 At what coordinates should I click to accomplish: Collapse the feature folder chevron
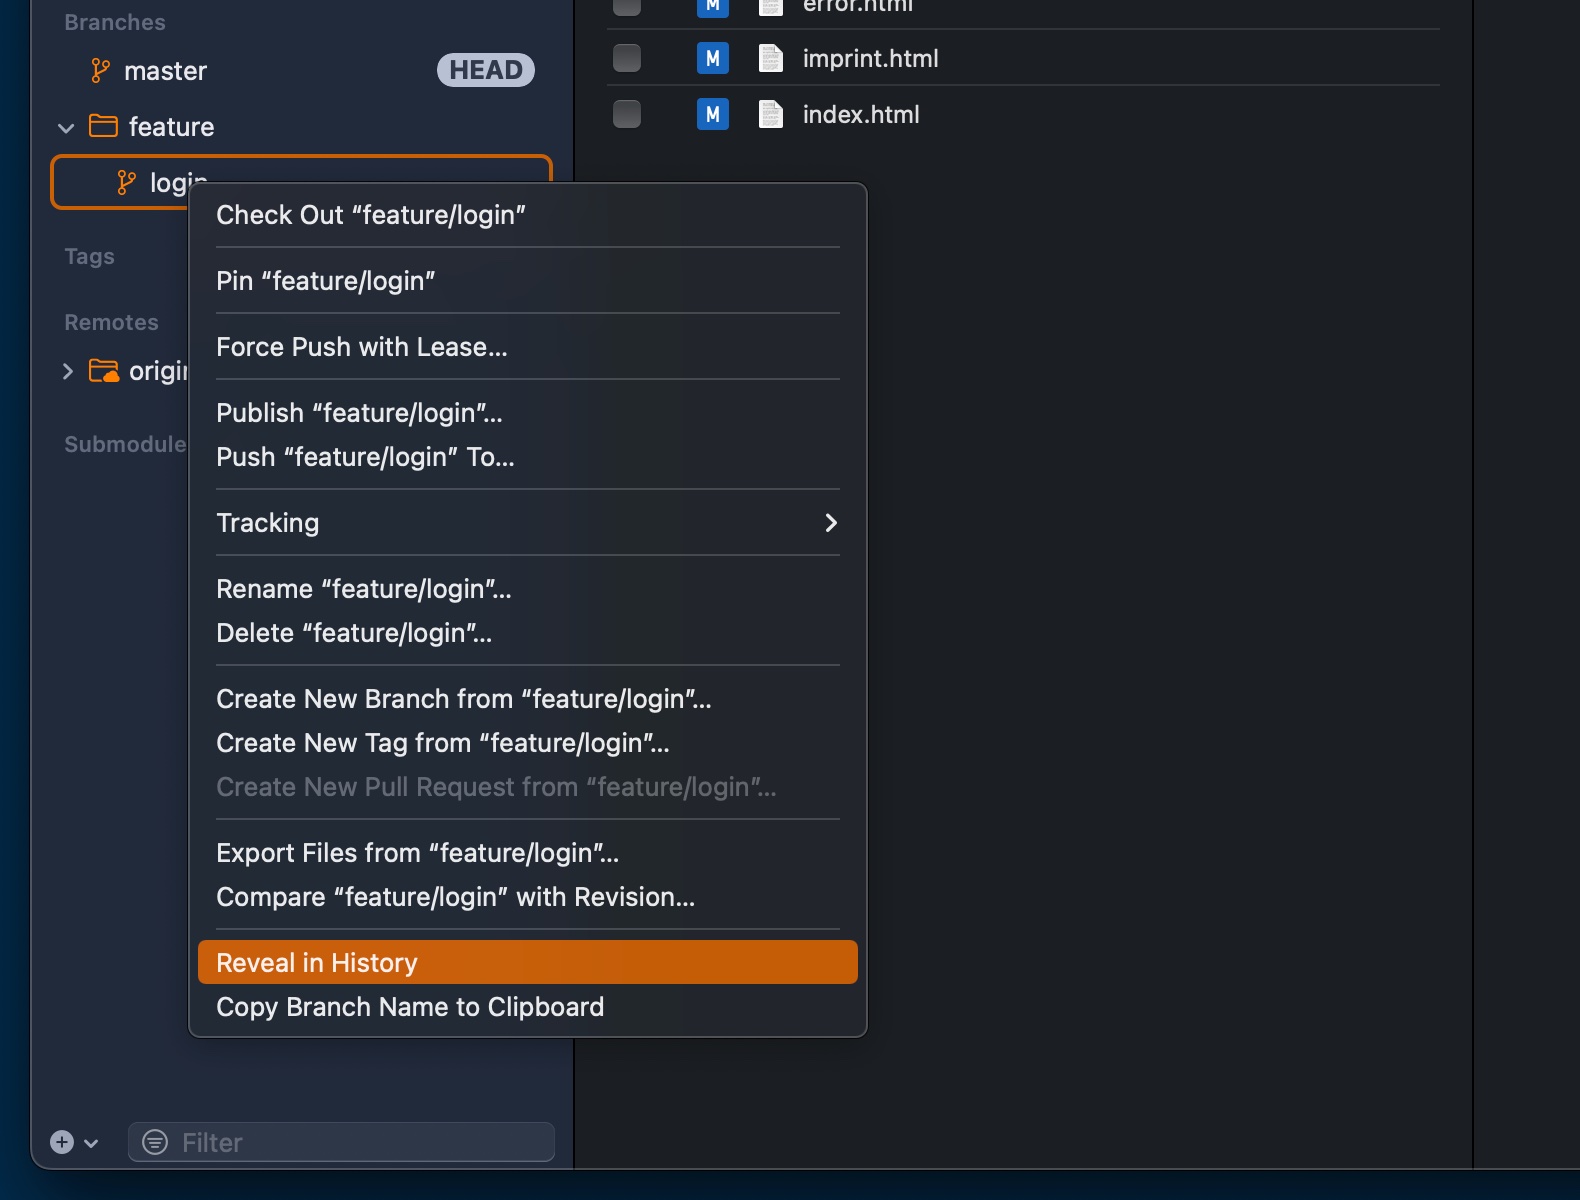click(66, 128)
